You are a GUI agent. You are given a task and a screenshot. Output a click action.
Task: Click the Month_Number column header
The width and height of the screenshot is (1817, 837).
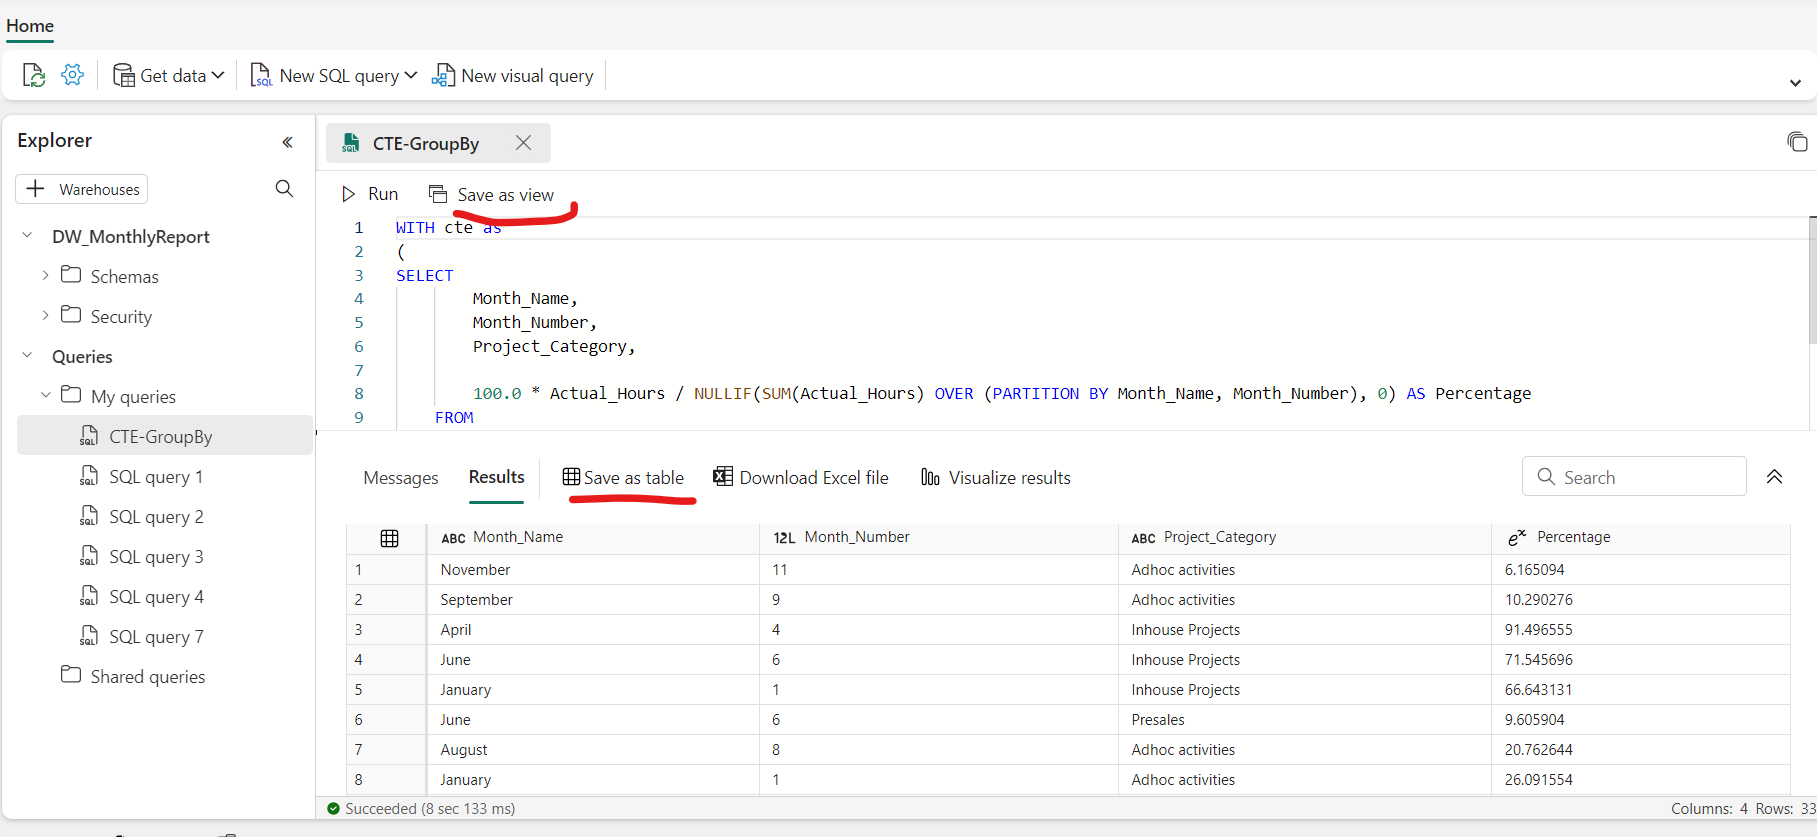click(939, 538)
